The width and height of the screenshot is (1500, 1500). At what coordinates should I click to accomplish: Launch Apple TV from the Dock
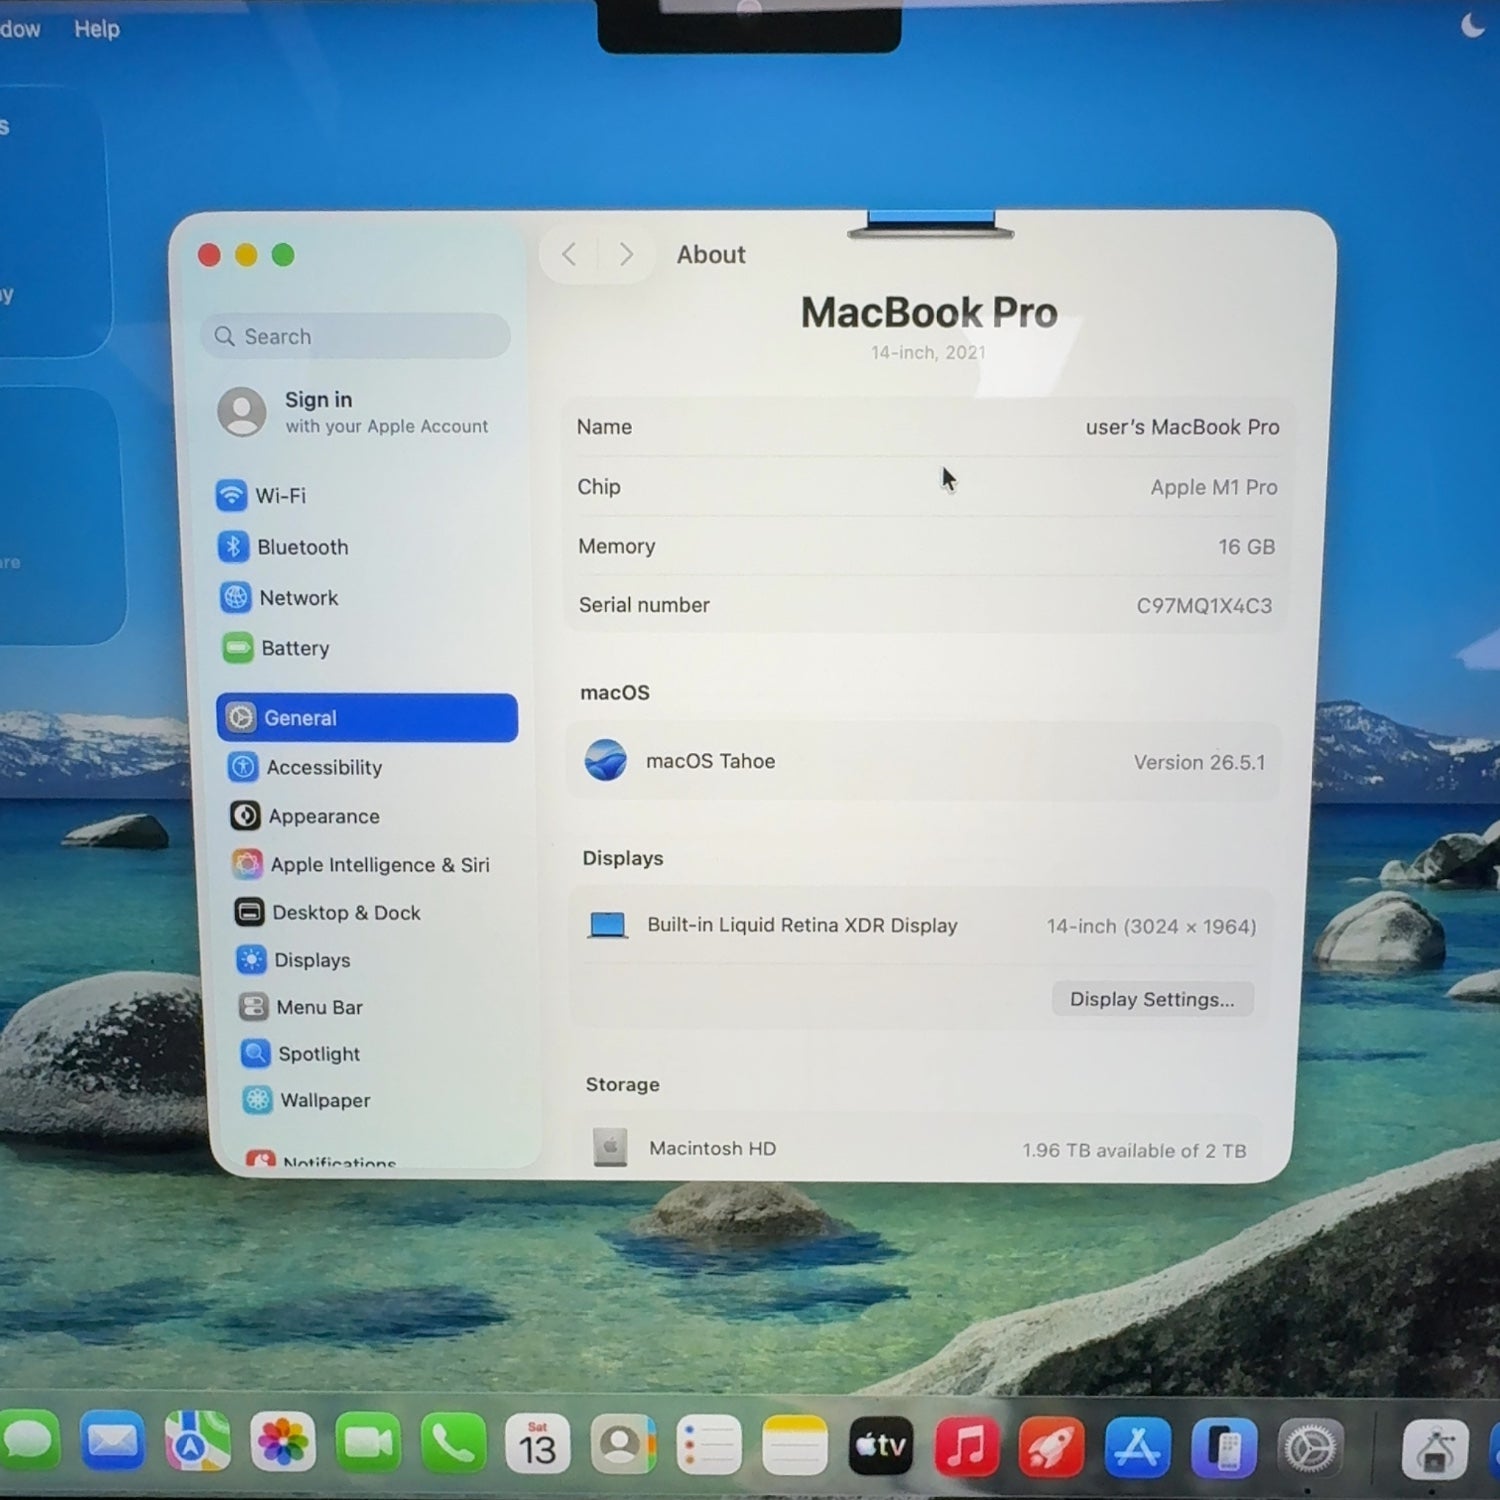(x=881, y=1445)
